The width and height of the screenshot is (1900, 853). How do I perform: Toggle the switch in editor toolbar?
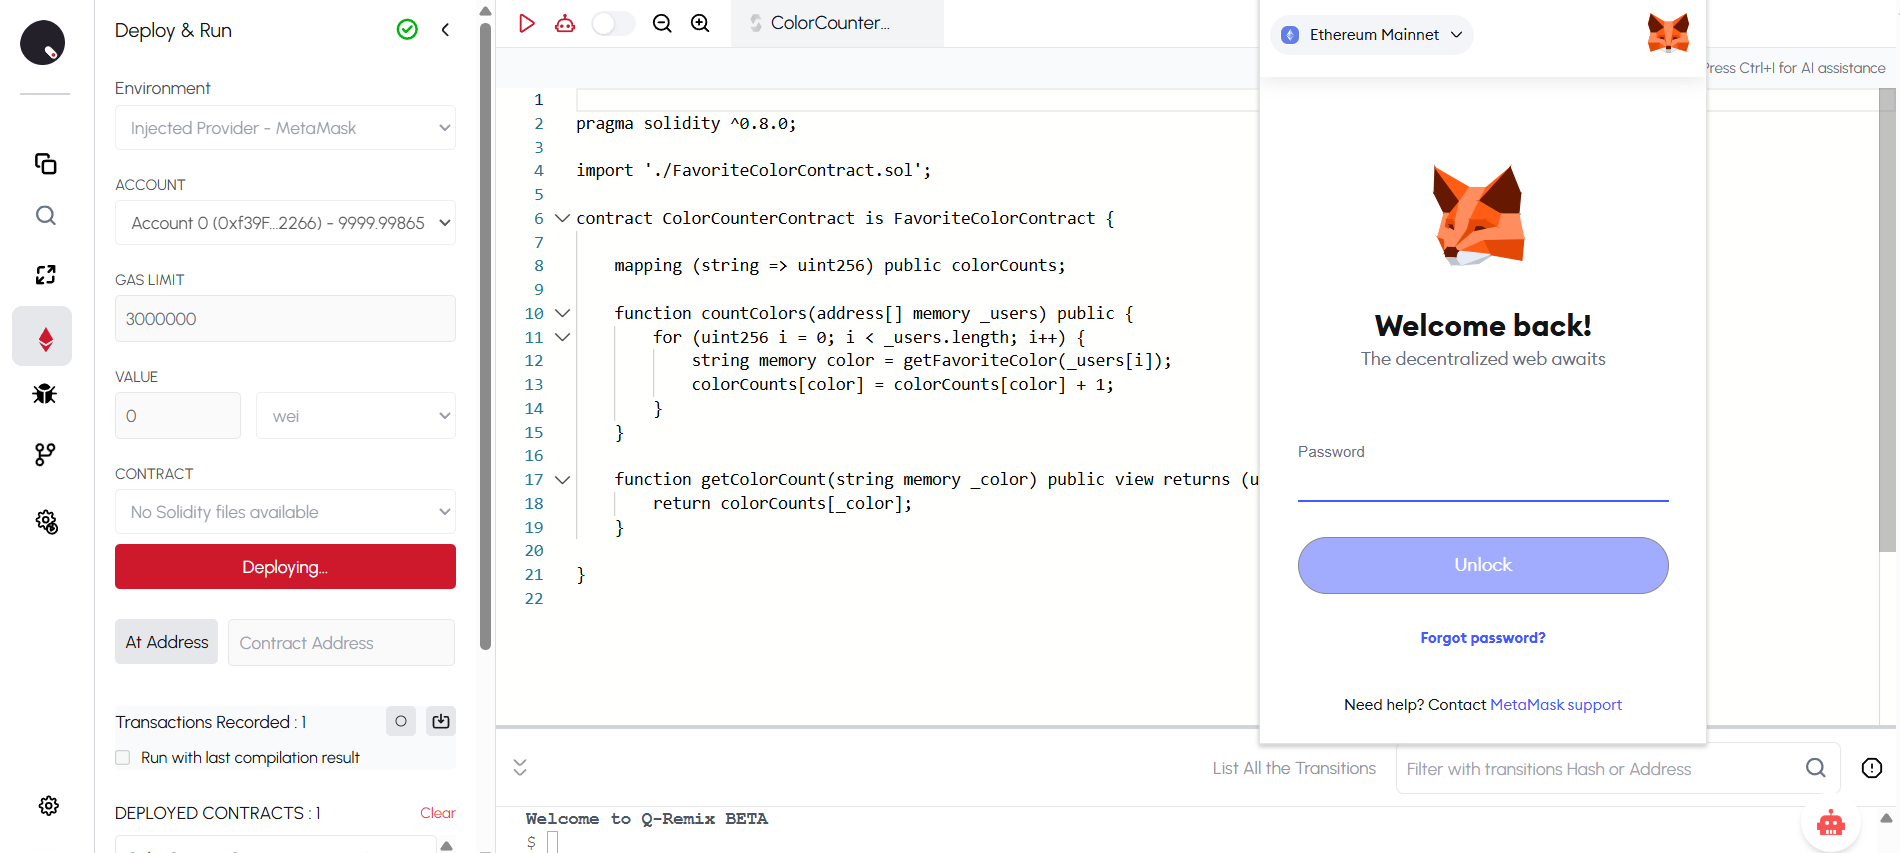613,23
